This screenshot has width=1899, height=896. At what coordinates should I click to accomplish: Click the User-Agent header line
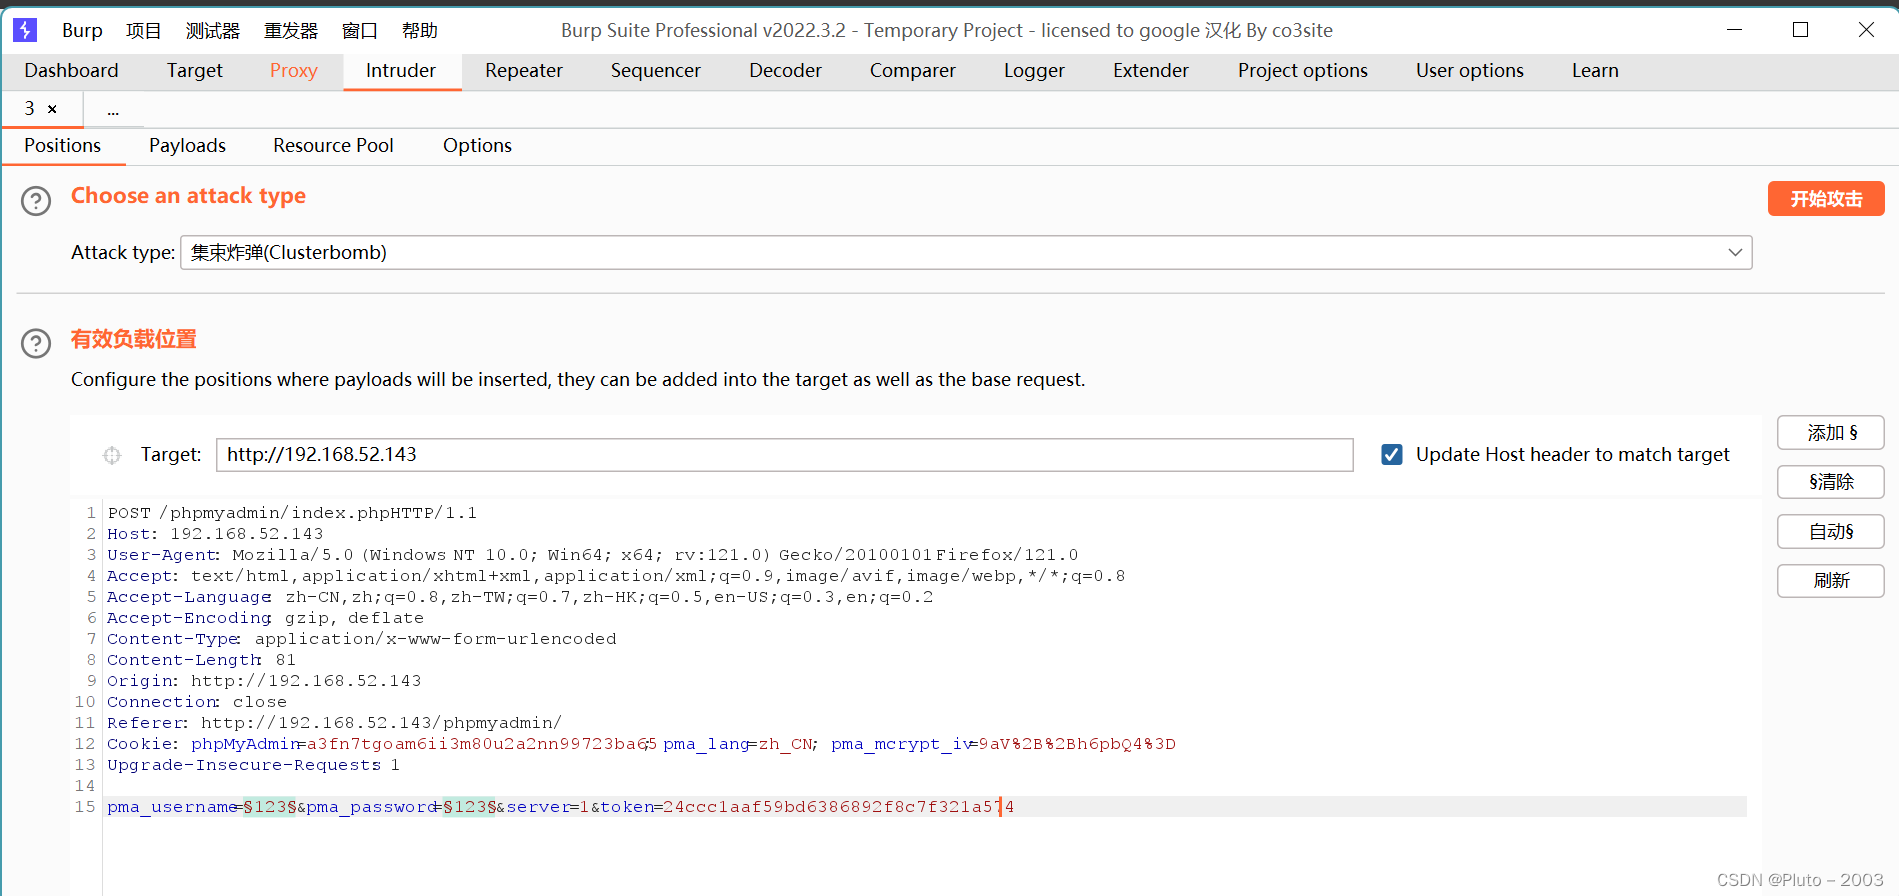[592, 555]
